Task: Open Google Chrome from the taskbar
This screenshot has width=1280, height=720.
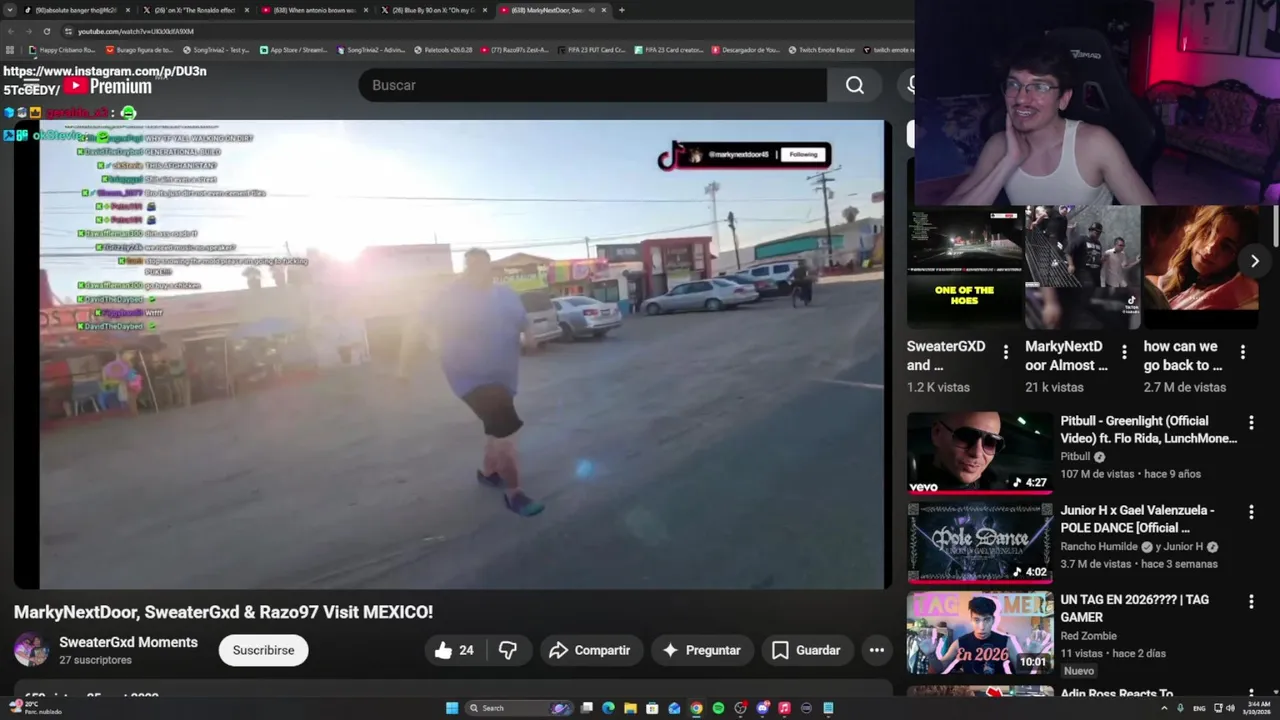Action: coord(696,708)
